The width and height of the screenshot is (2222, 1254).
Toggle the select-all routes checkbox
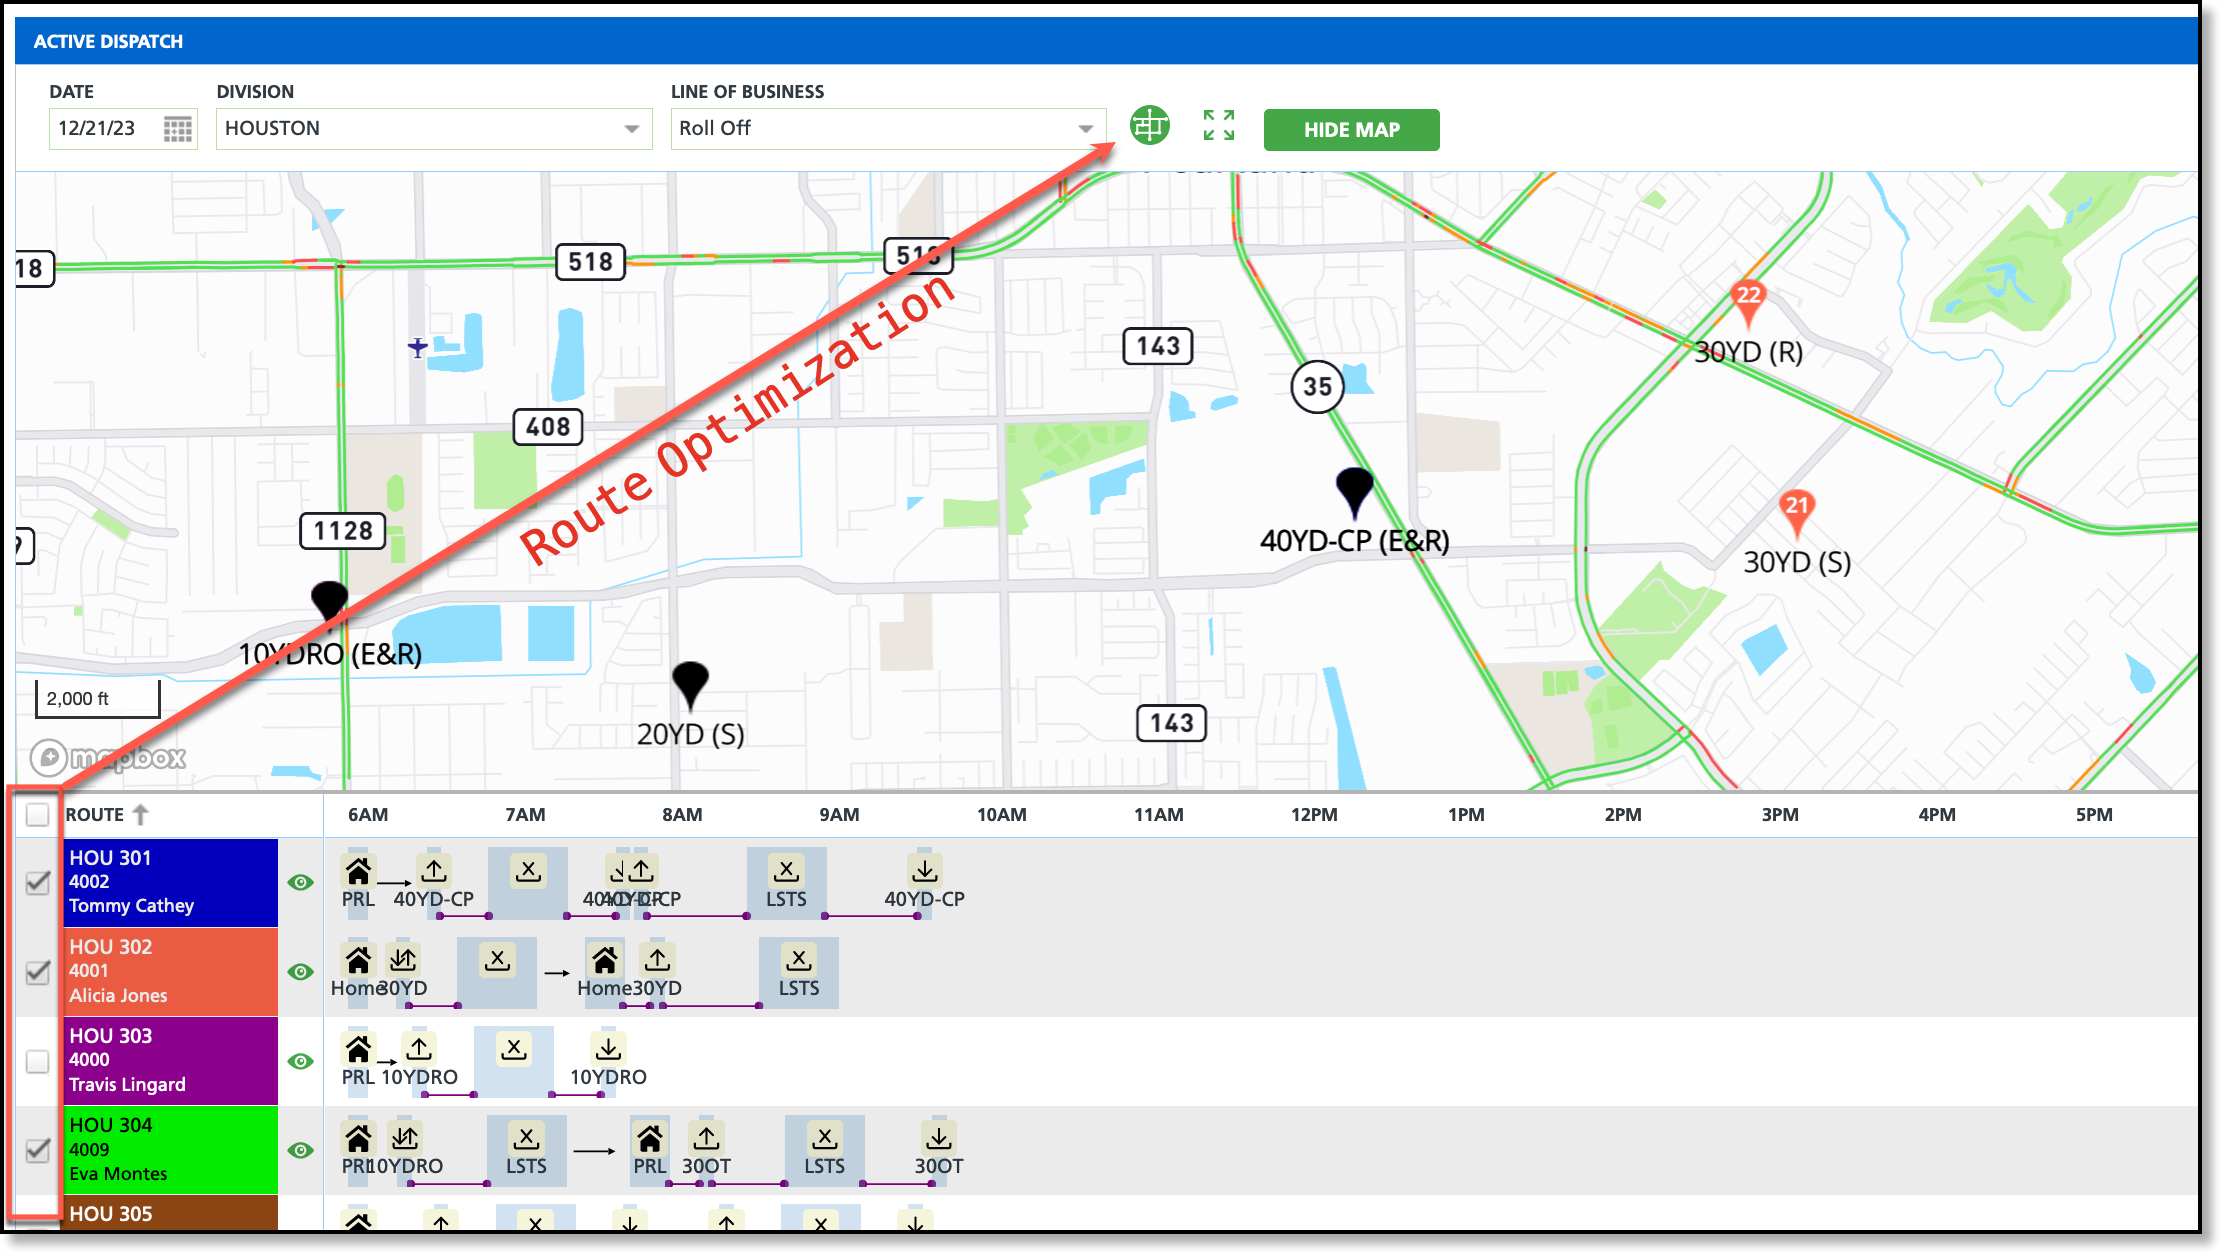pyautogui.click(x=38, y=814)
